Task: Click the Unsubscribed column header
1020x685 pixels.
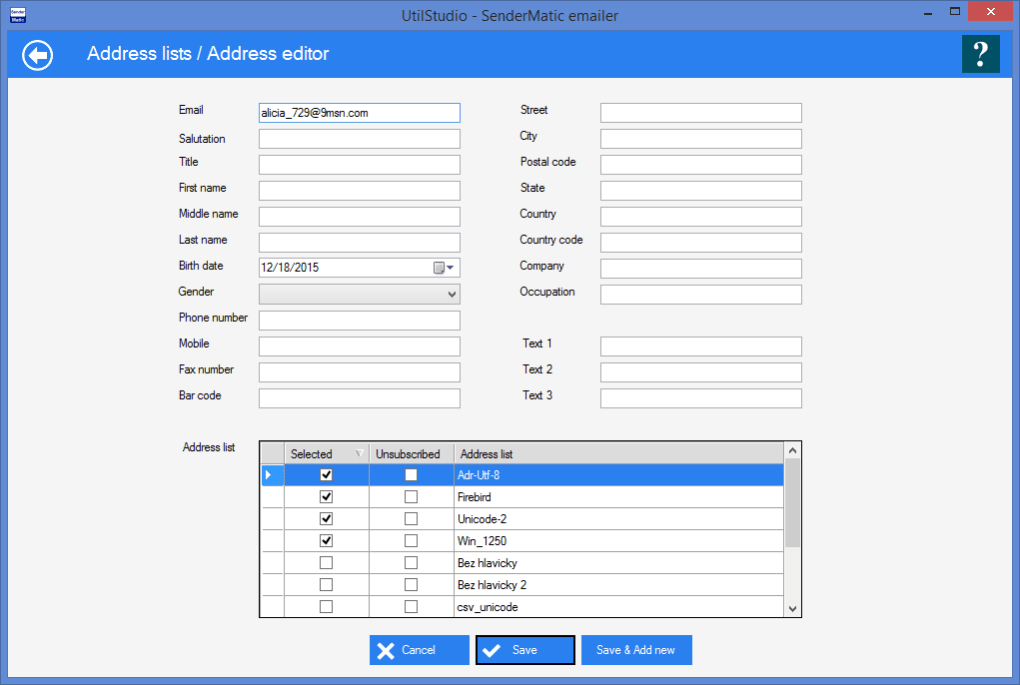Action: point(408,454)
